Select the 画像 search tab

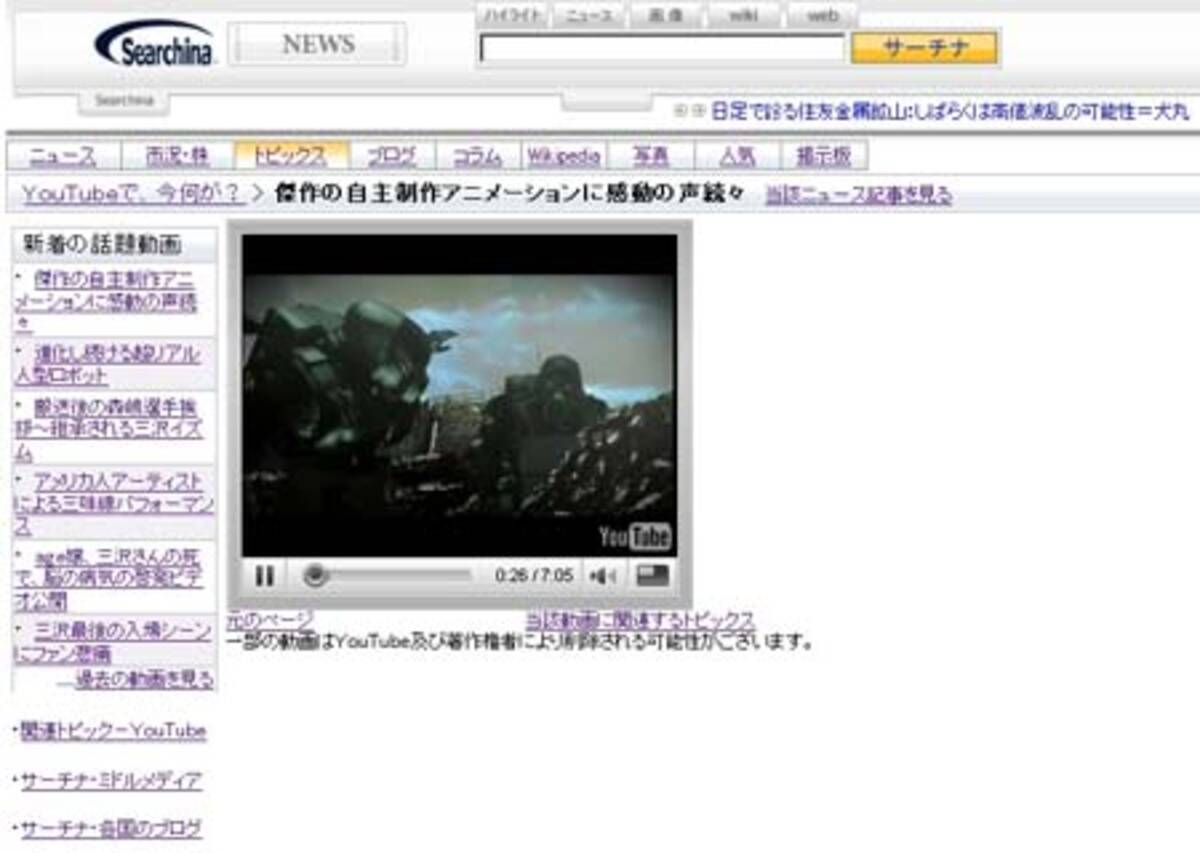pyautogui.click(x=665, y=16)
